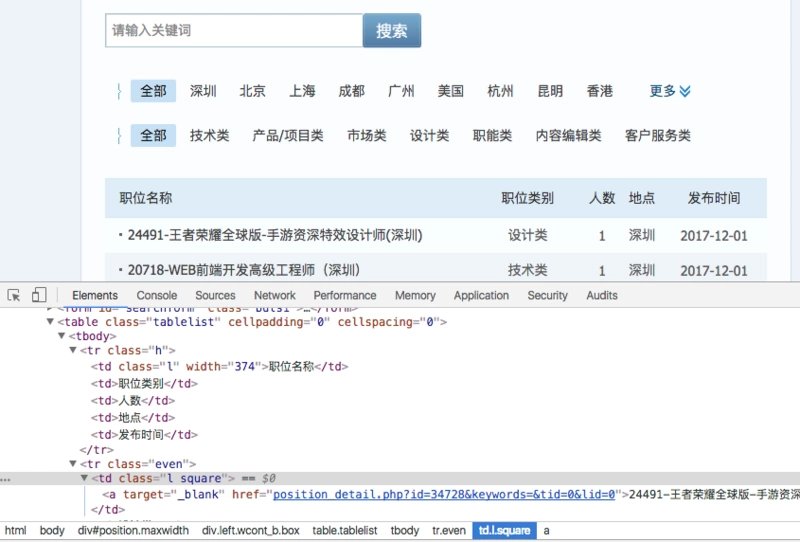The width and height of the screenshot is (800, 542).
Task: Click the inspect element picker icon
Action: coord(14,295)
